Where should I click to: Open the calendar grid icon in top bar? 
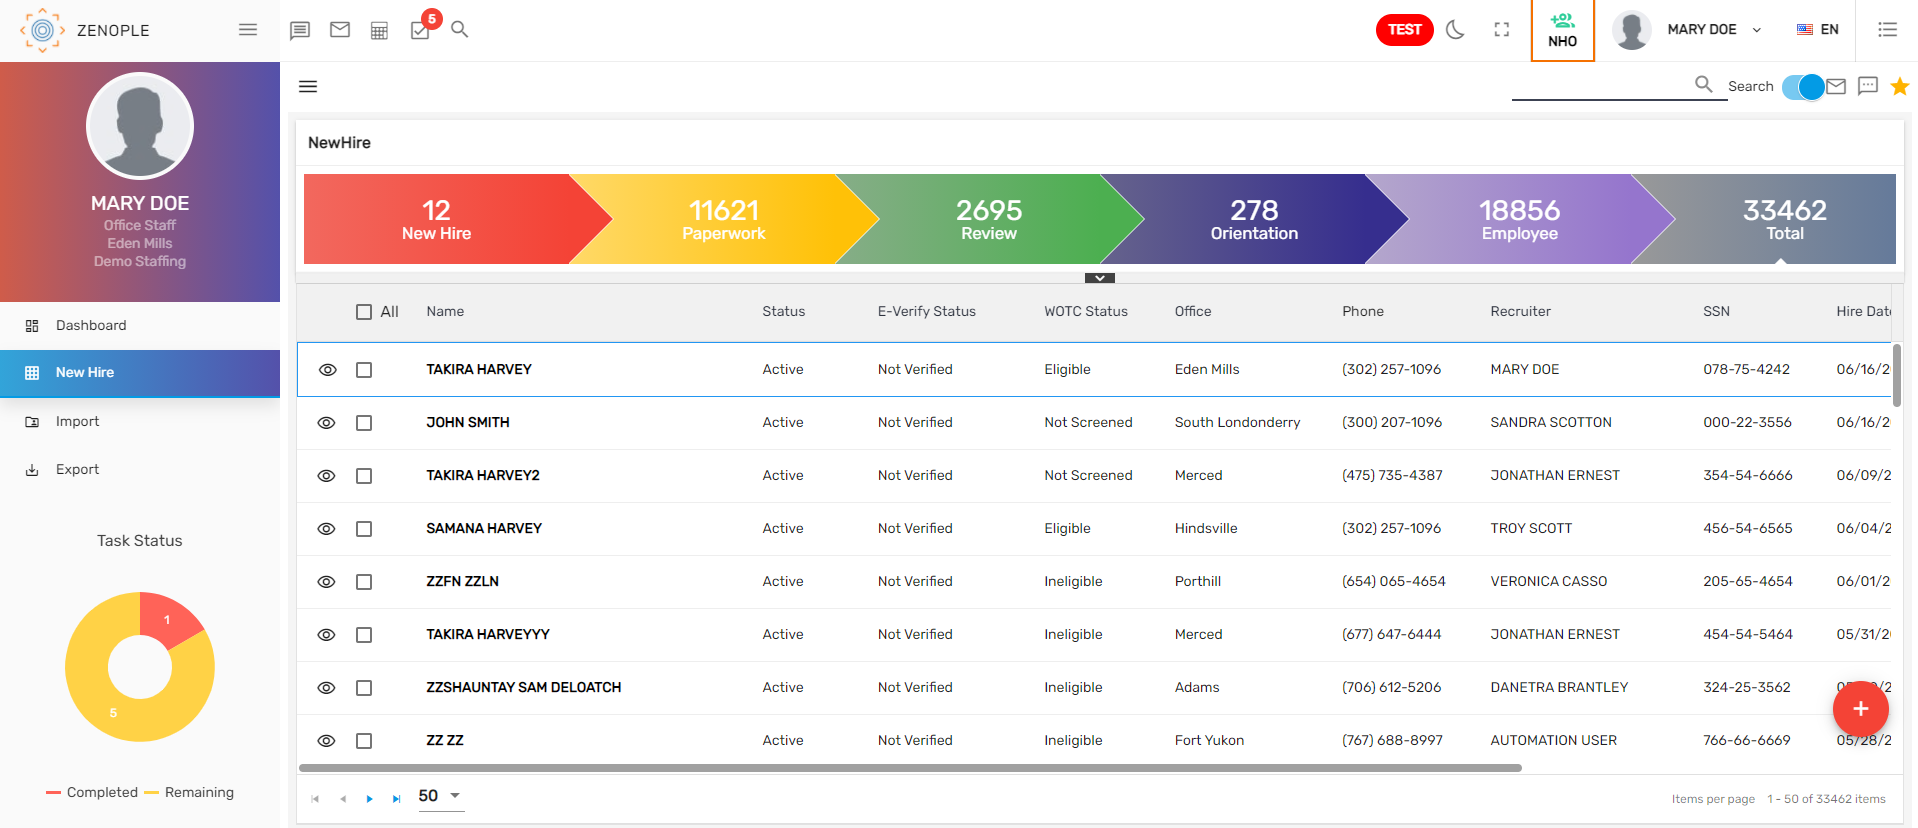pyautogui.click(x=379, y=30)
